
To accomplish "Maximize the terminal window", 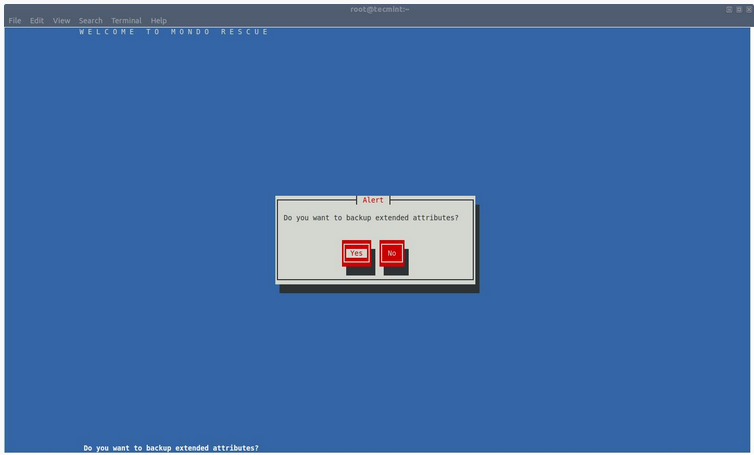I will pyautogui.click(x=738, y=9).
